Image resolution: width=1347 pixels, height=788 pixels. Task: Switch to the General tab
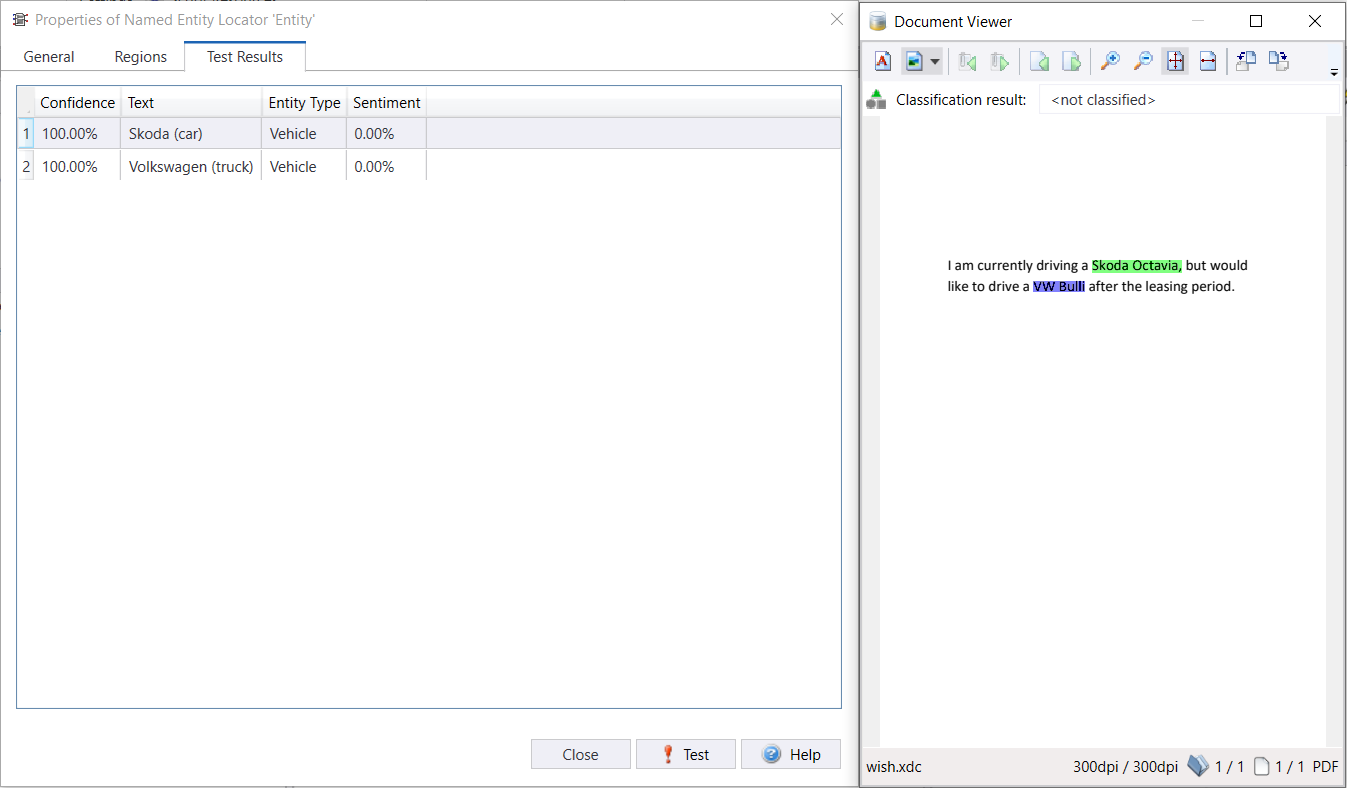(49, 57)
